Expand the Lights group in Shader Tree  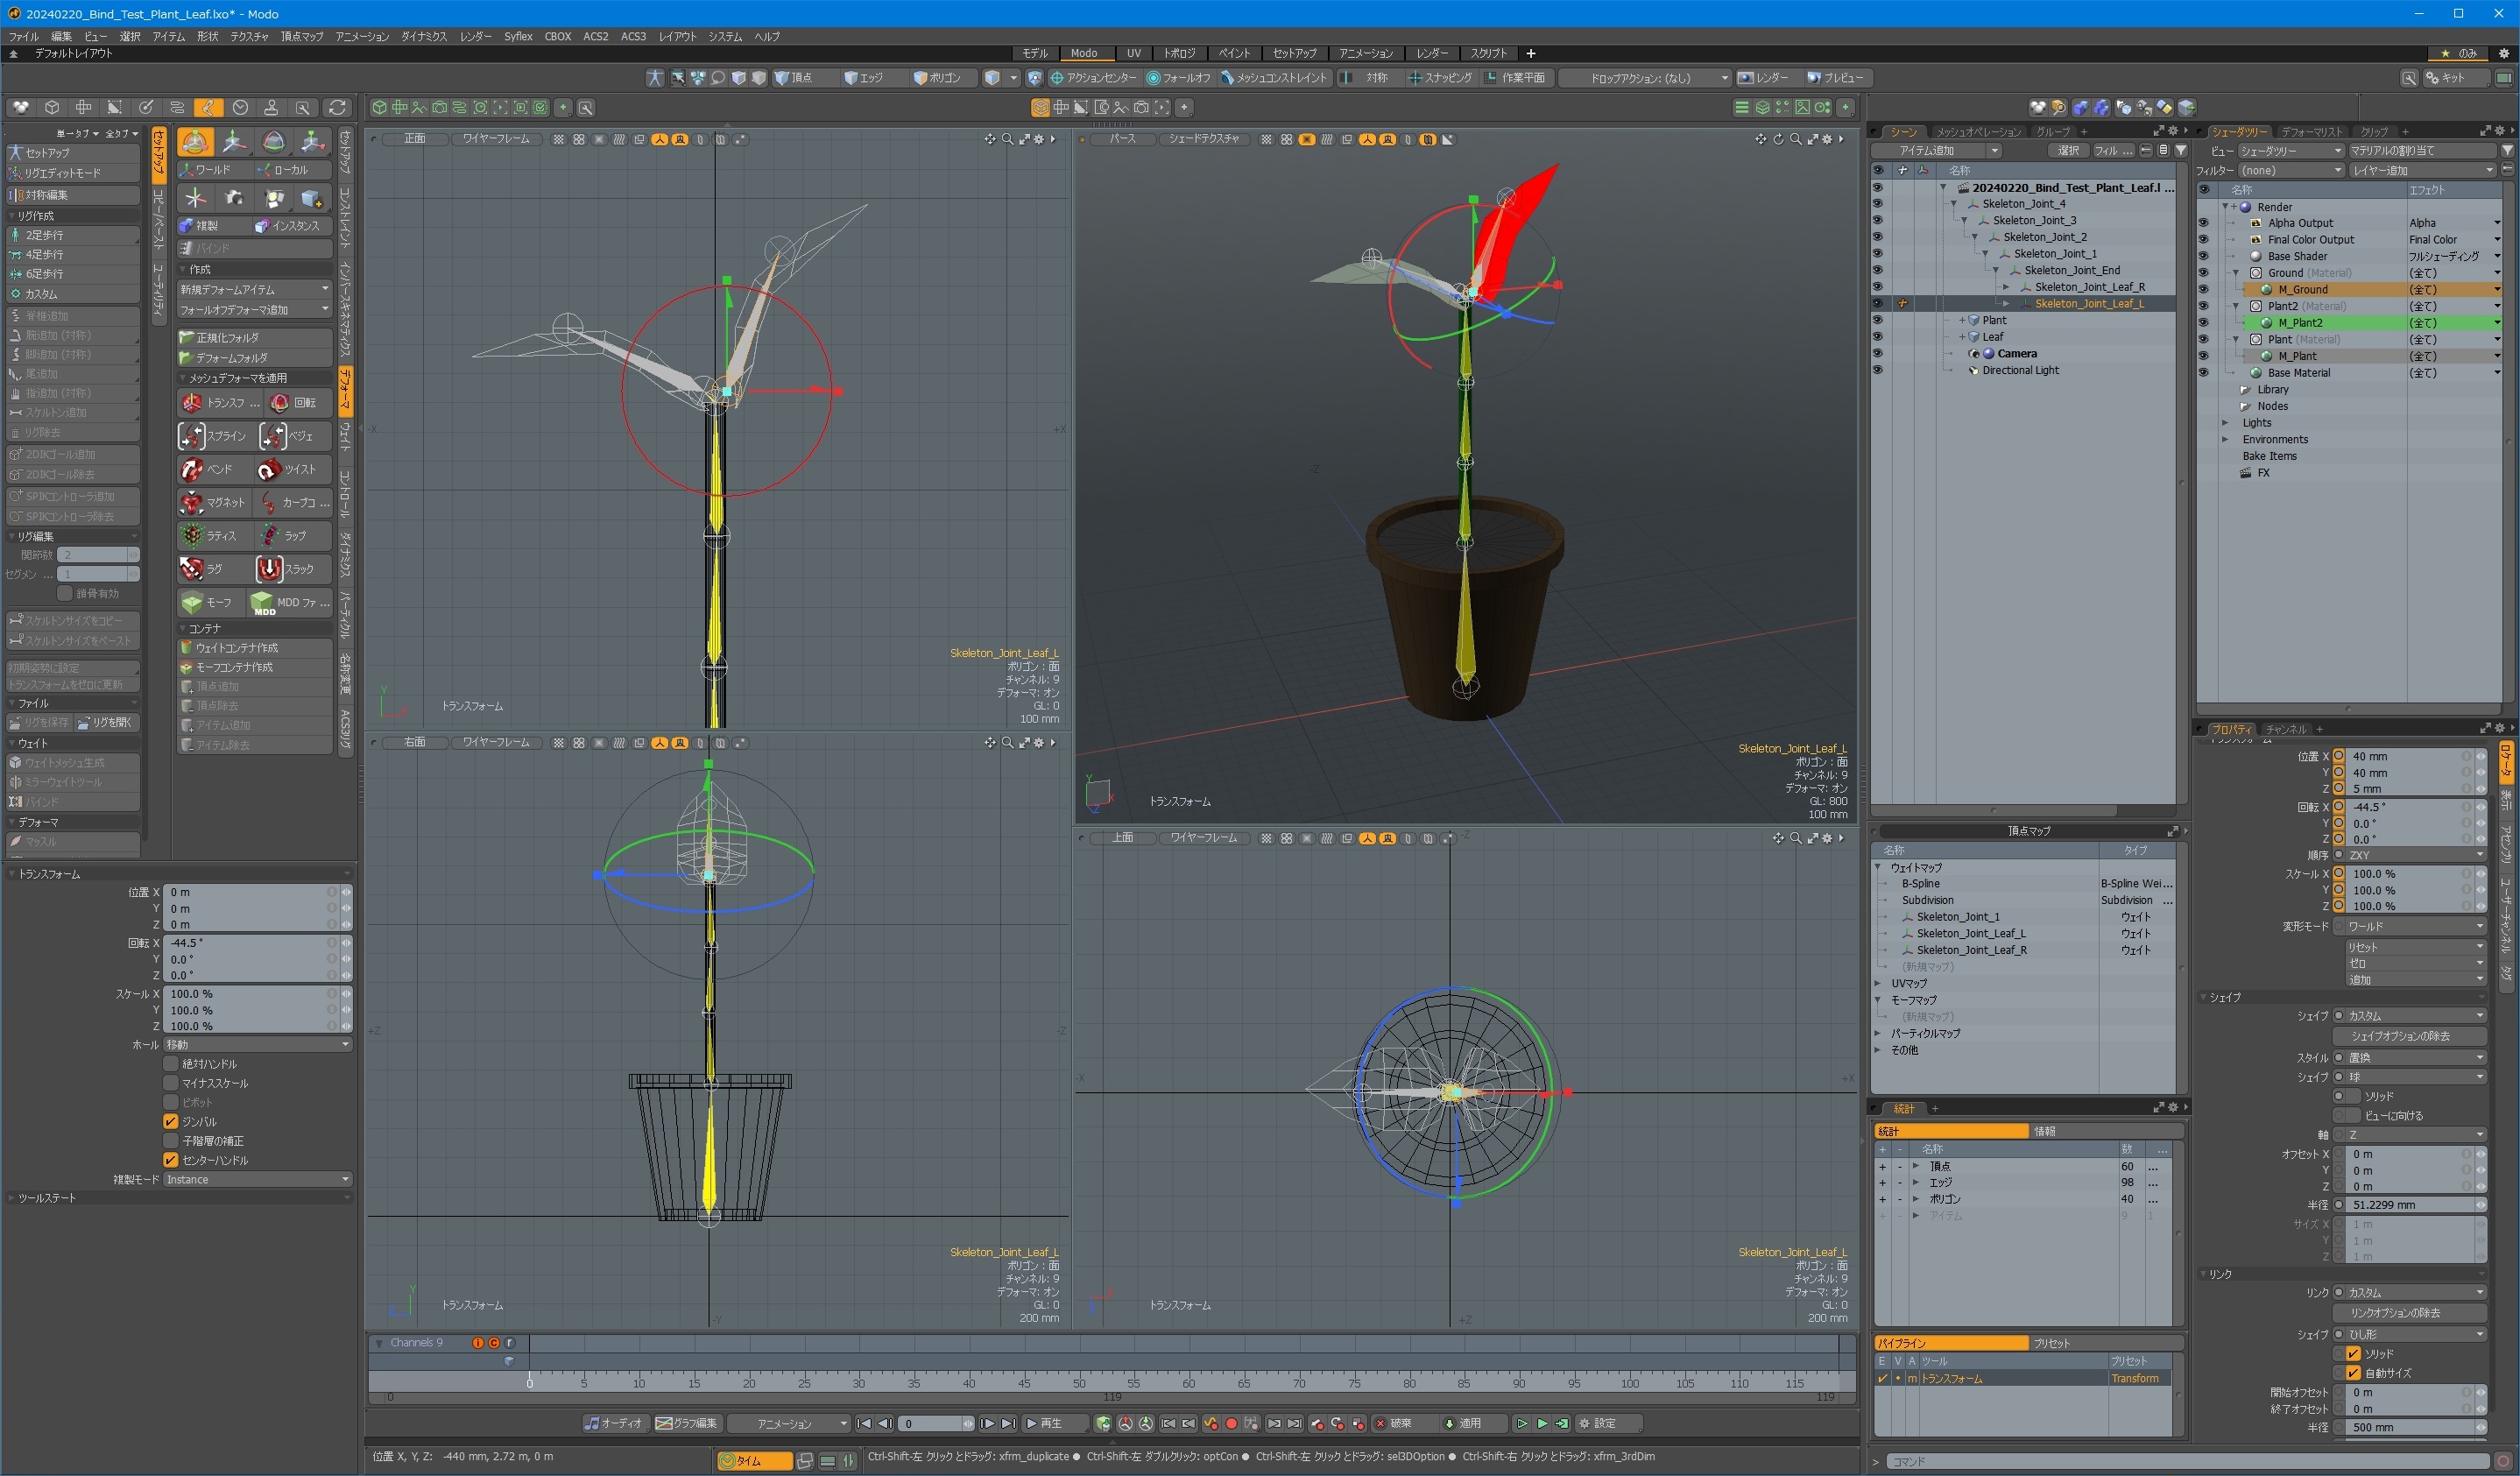(2226, 423)
